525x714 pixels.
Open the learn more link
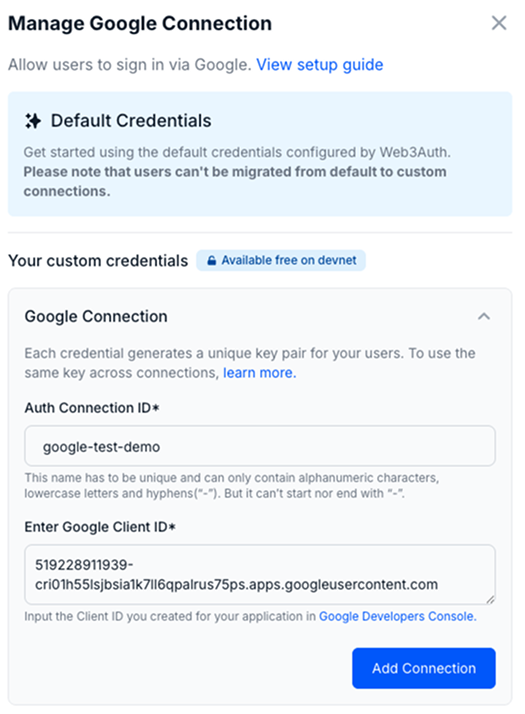coord(260,373)
